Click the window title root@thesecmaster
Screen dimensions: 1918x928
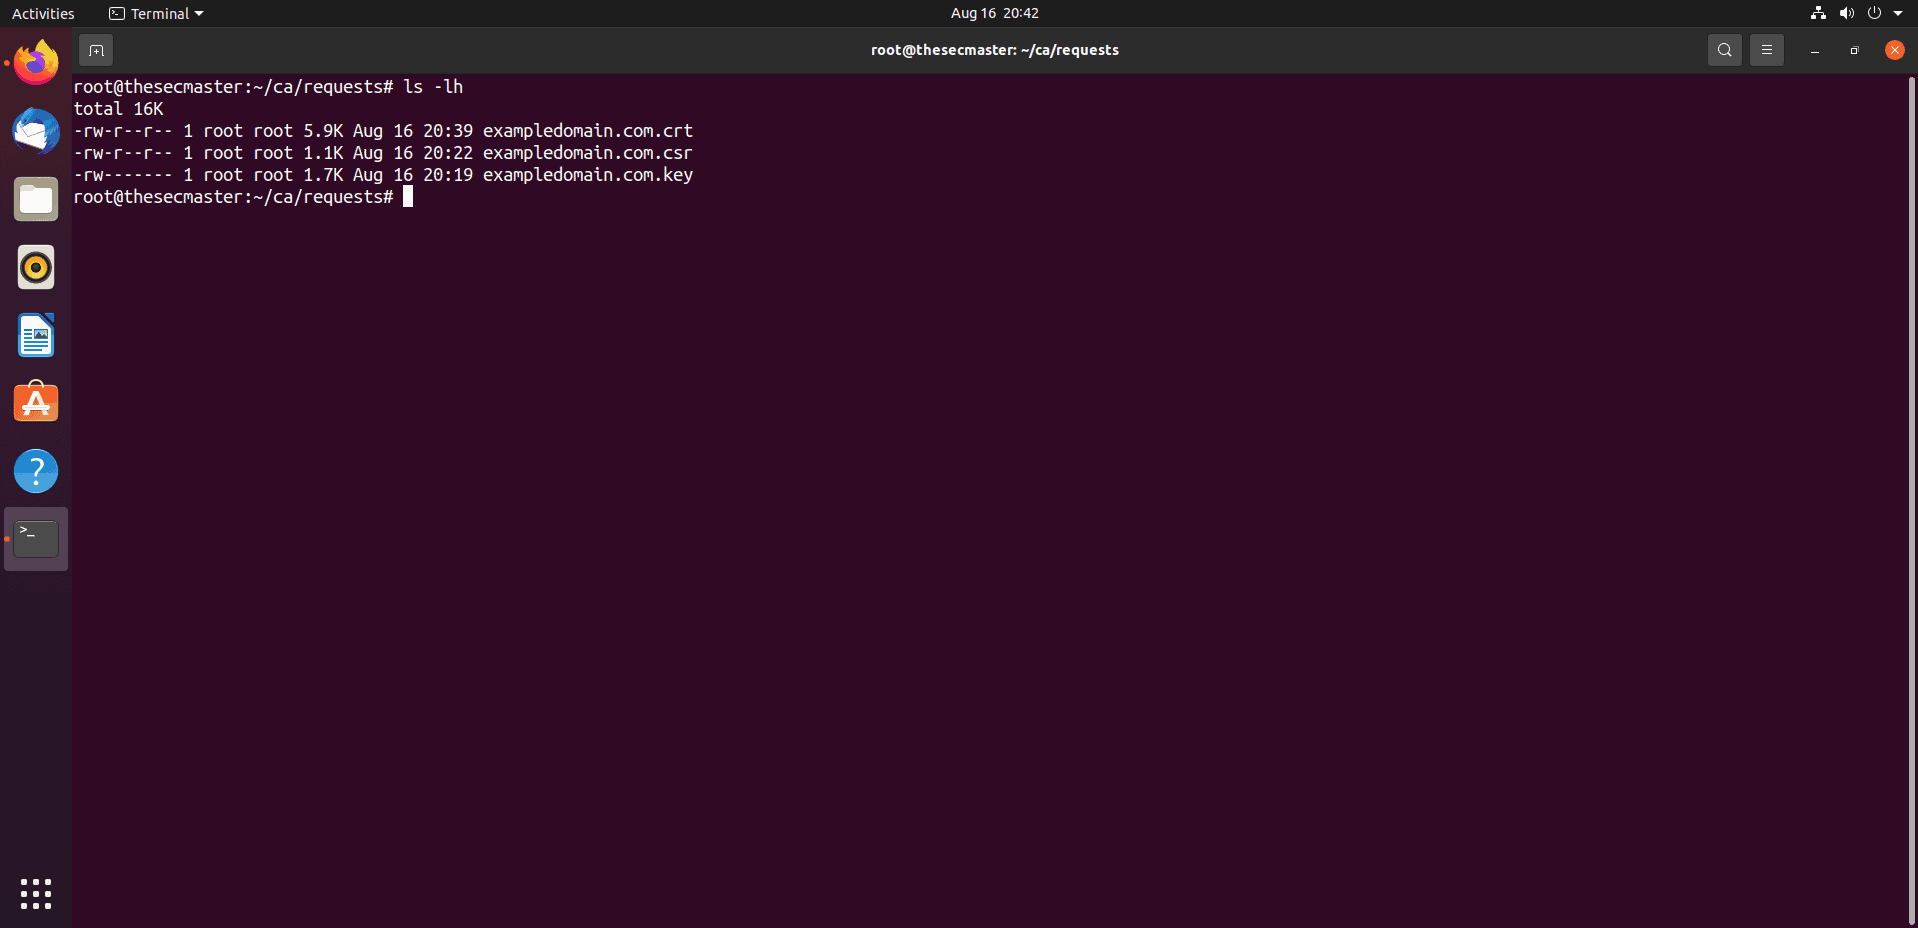pos(995,50)
